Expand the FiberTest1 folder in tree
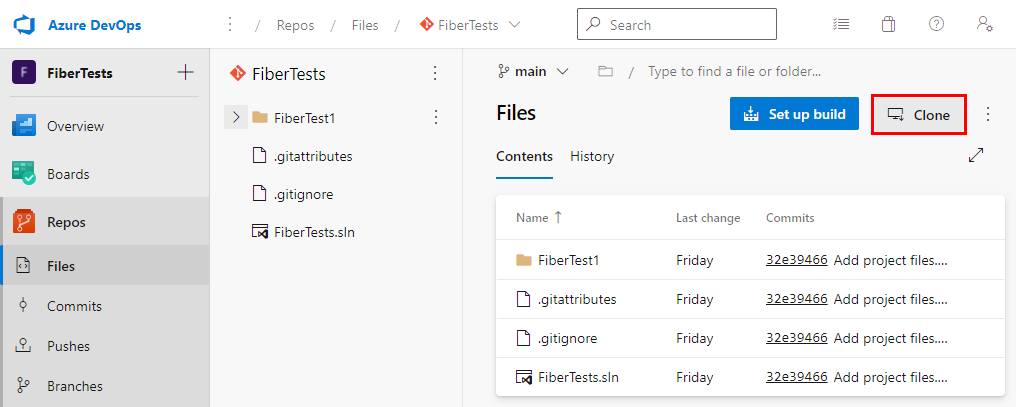Image resolution: width=1016 pixels, height=407 pixels. pyautogui.click(x=236, y=118)
